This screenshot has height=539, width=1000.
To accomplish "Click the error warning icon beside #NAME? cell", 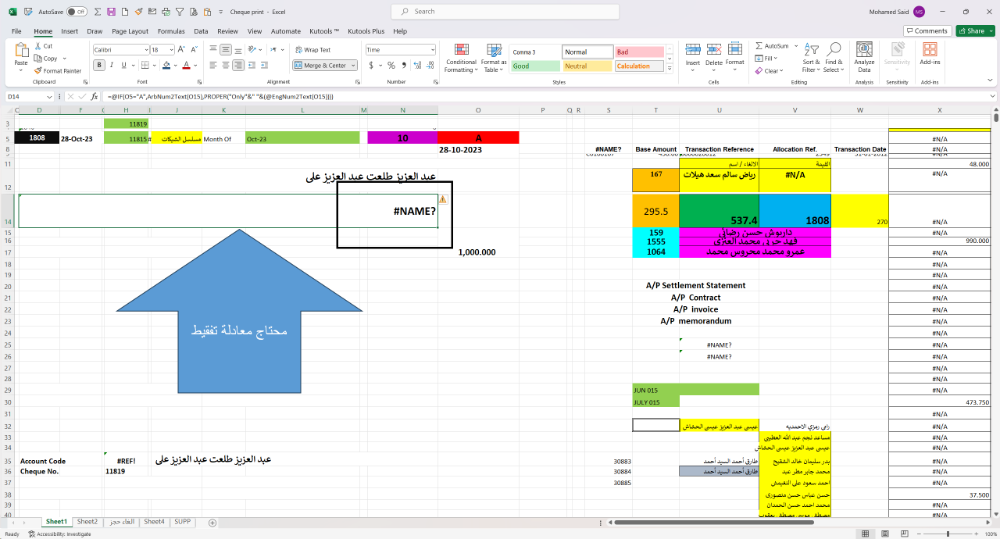I will [x=442, y=200].
